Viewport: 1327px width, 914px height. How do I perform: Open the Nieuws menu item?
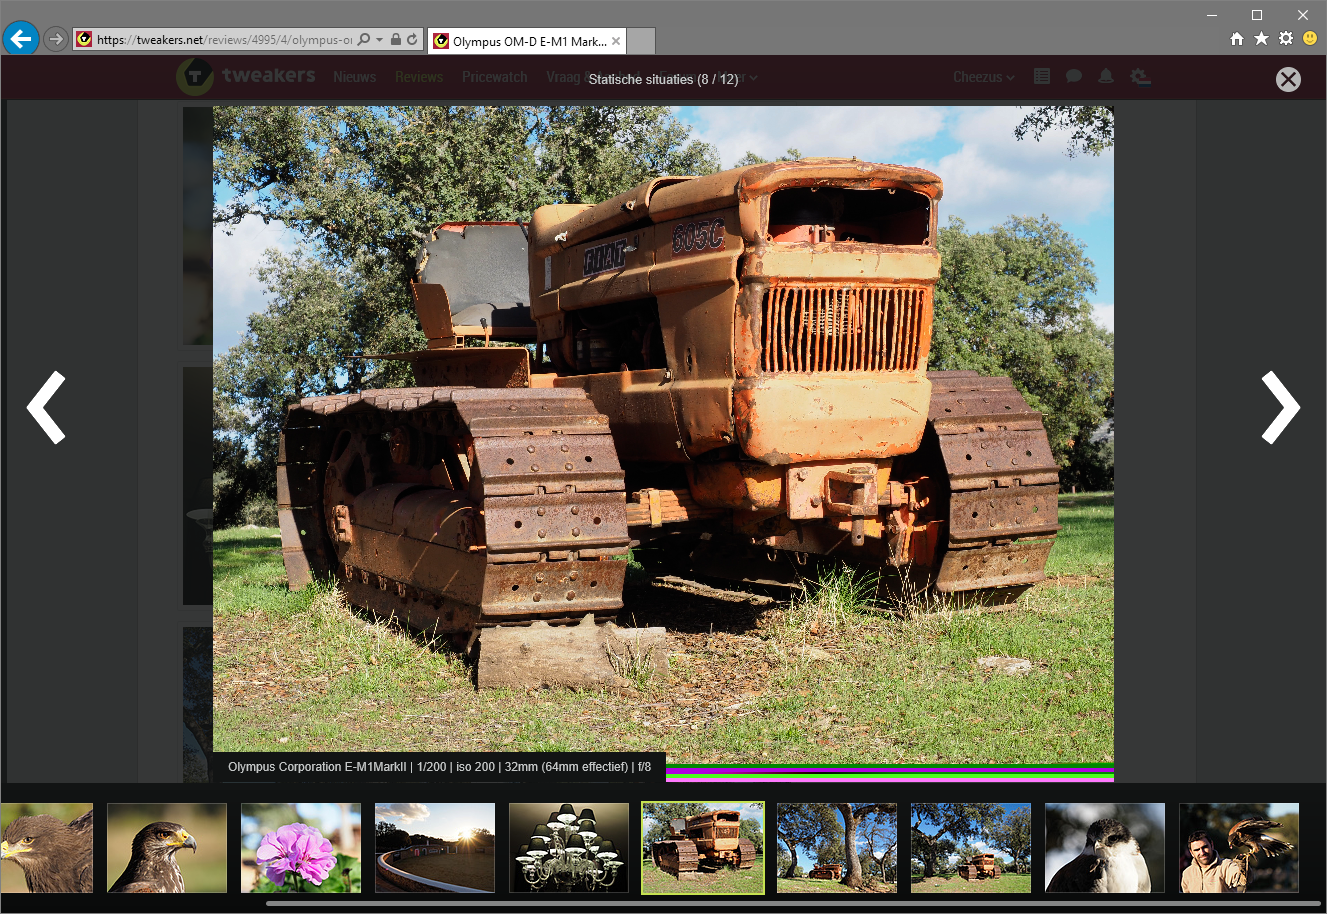click(x=355, y=77)
